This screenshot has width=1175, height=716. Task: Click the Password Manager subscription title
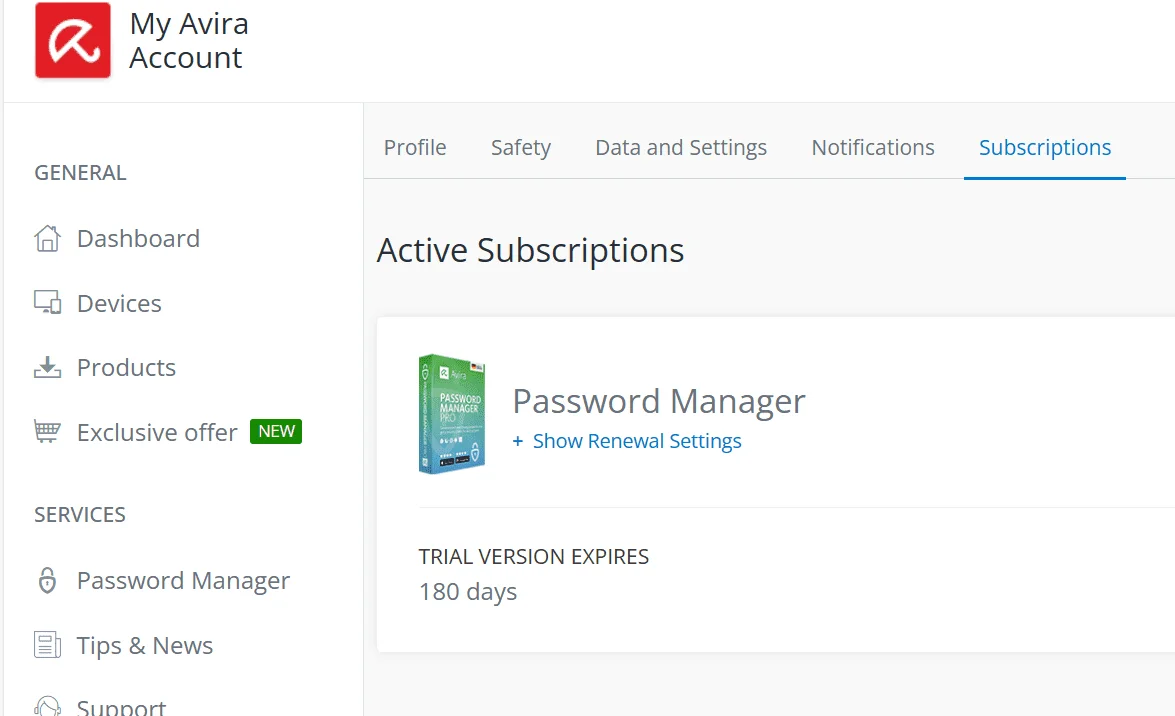coord(659,401)
